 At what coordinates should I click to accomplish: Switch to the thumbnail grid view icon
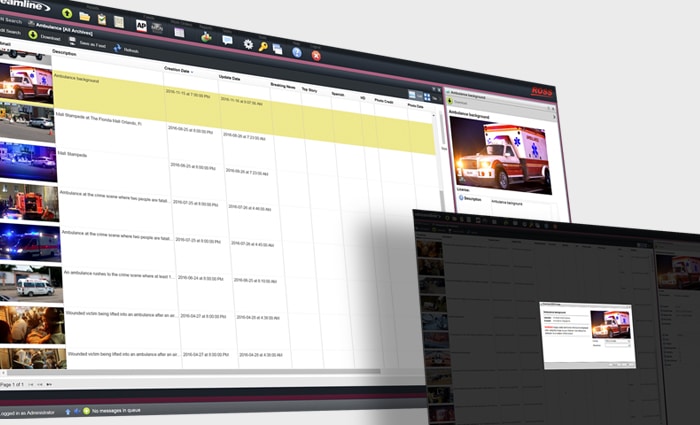click(x=427, y=97)
